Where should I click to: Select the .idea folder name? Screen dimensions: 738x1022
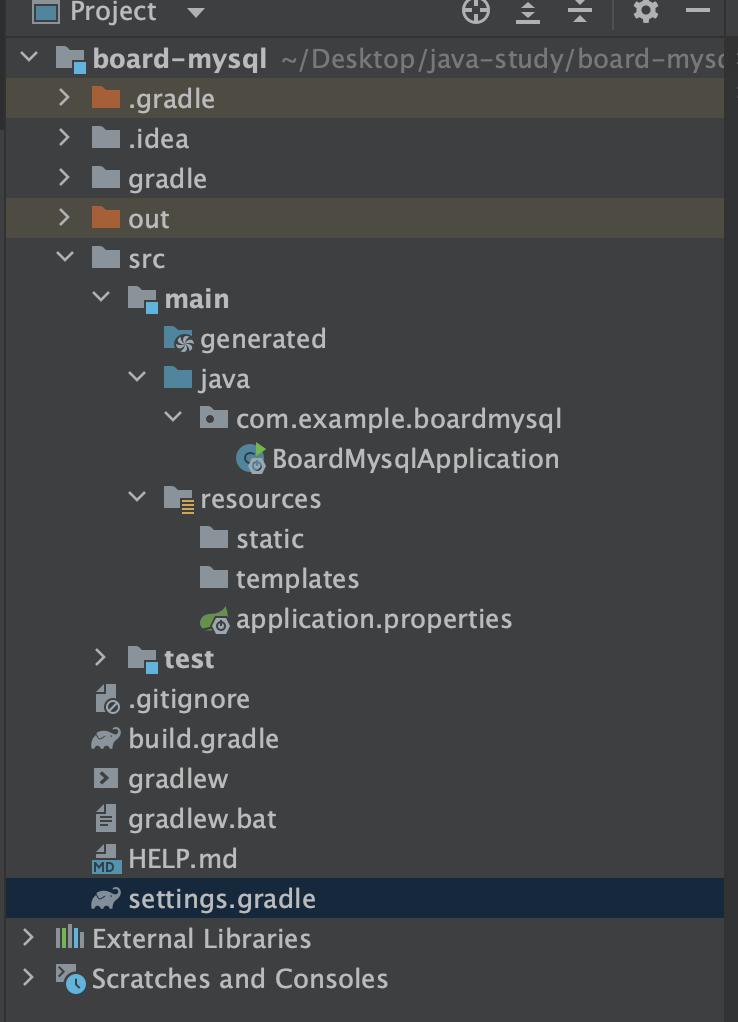(x=158, y=139)
